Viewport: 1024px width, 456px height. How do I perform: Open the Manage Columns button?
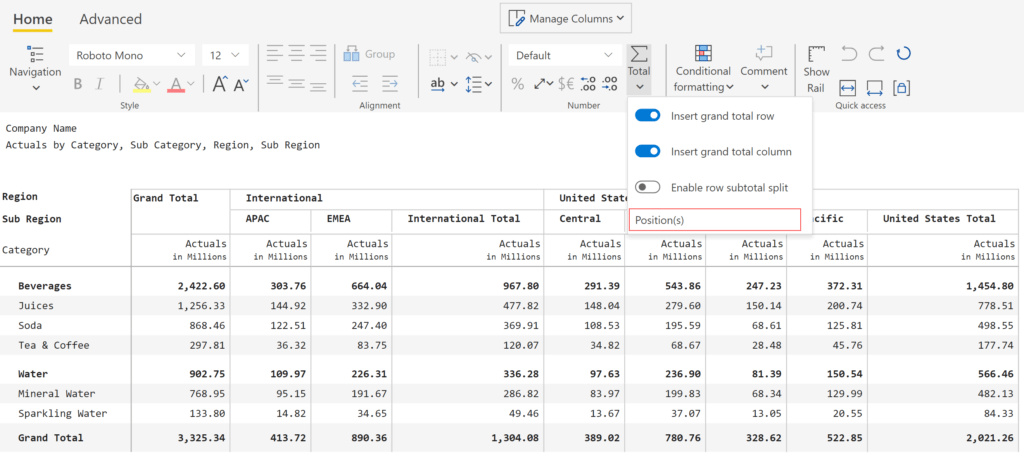[566, 18]
